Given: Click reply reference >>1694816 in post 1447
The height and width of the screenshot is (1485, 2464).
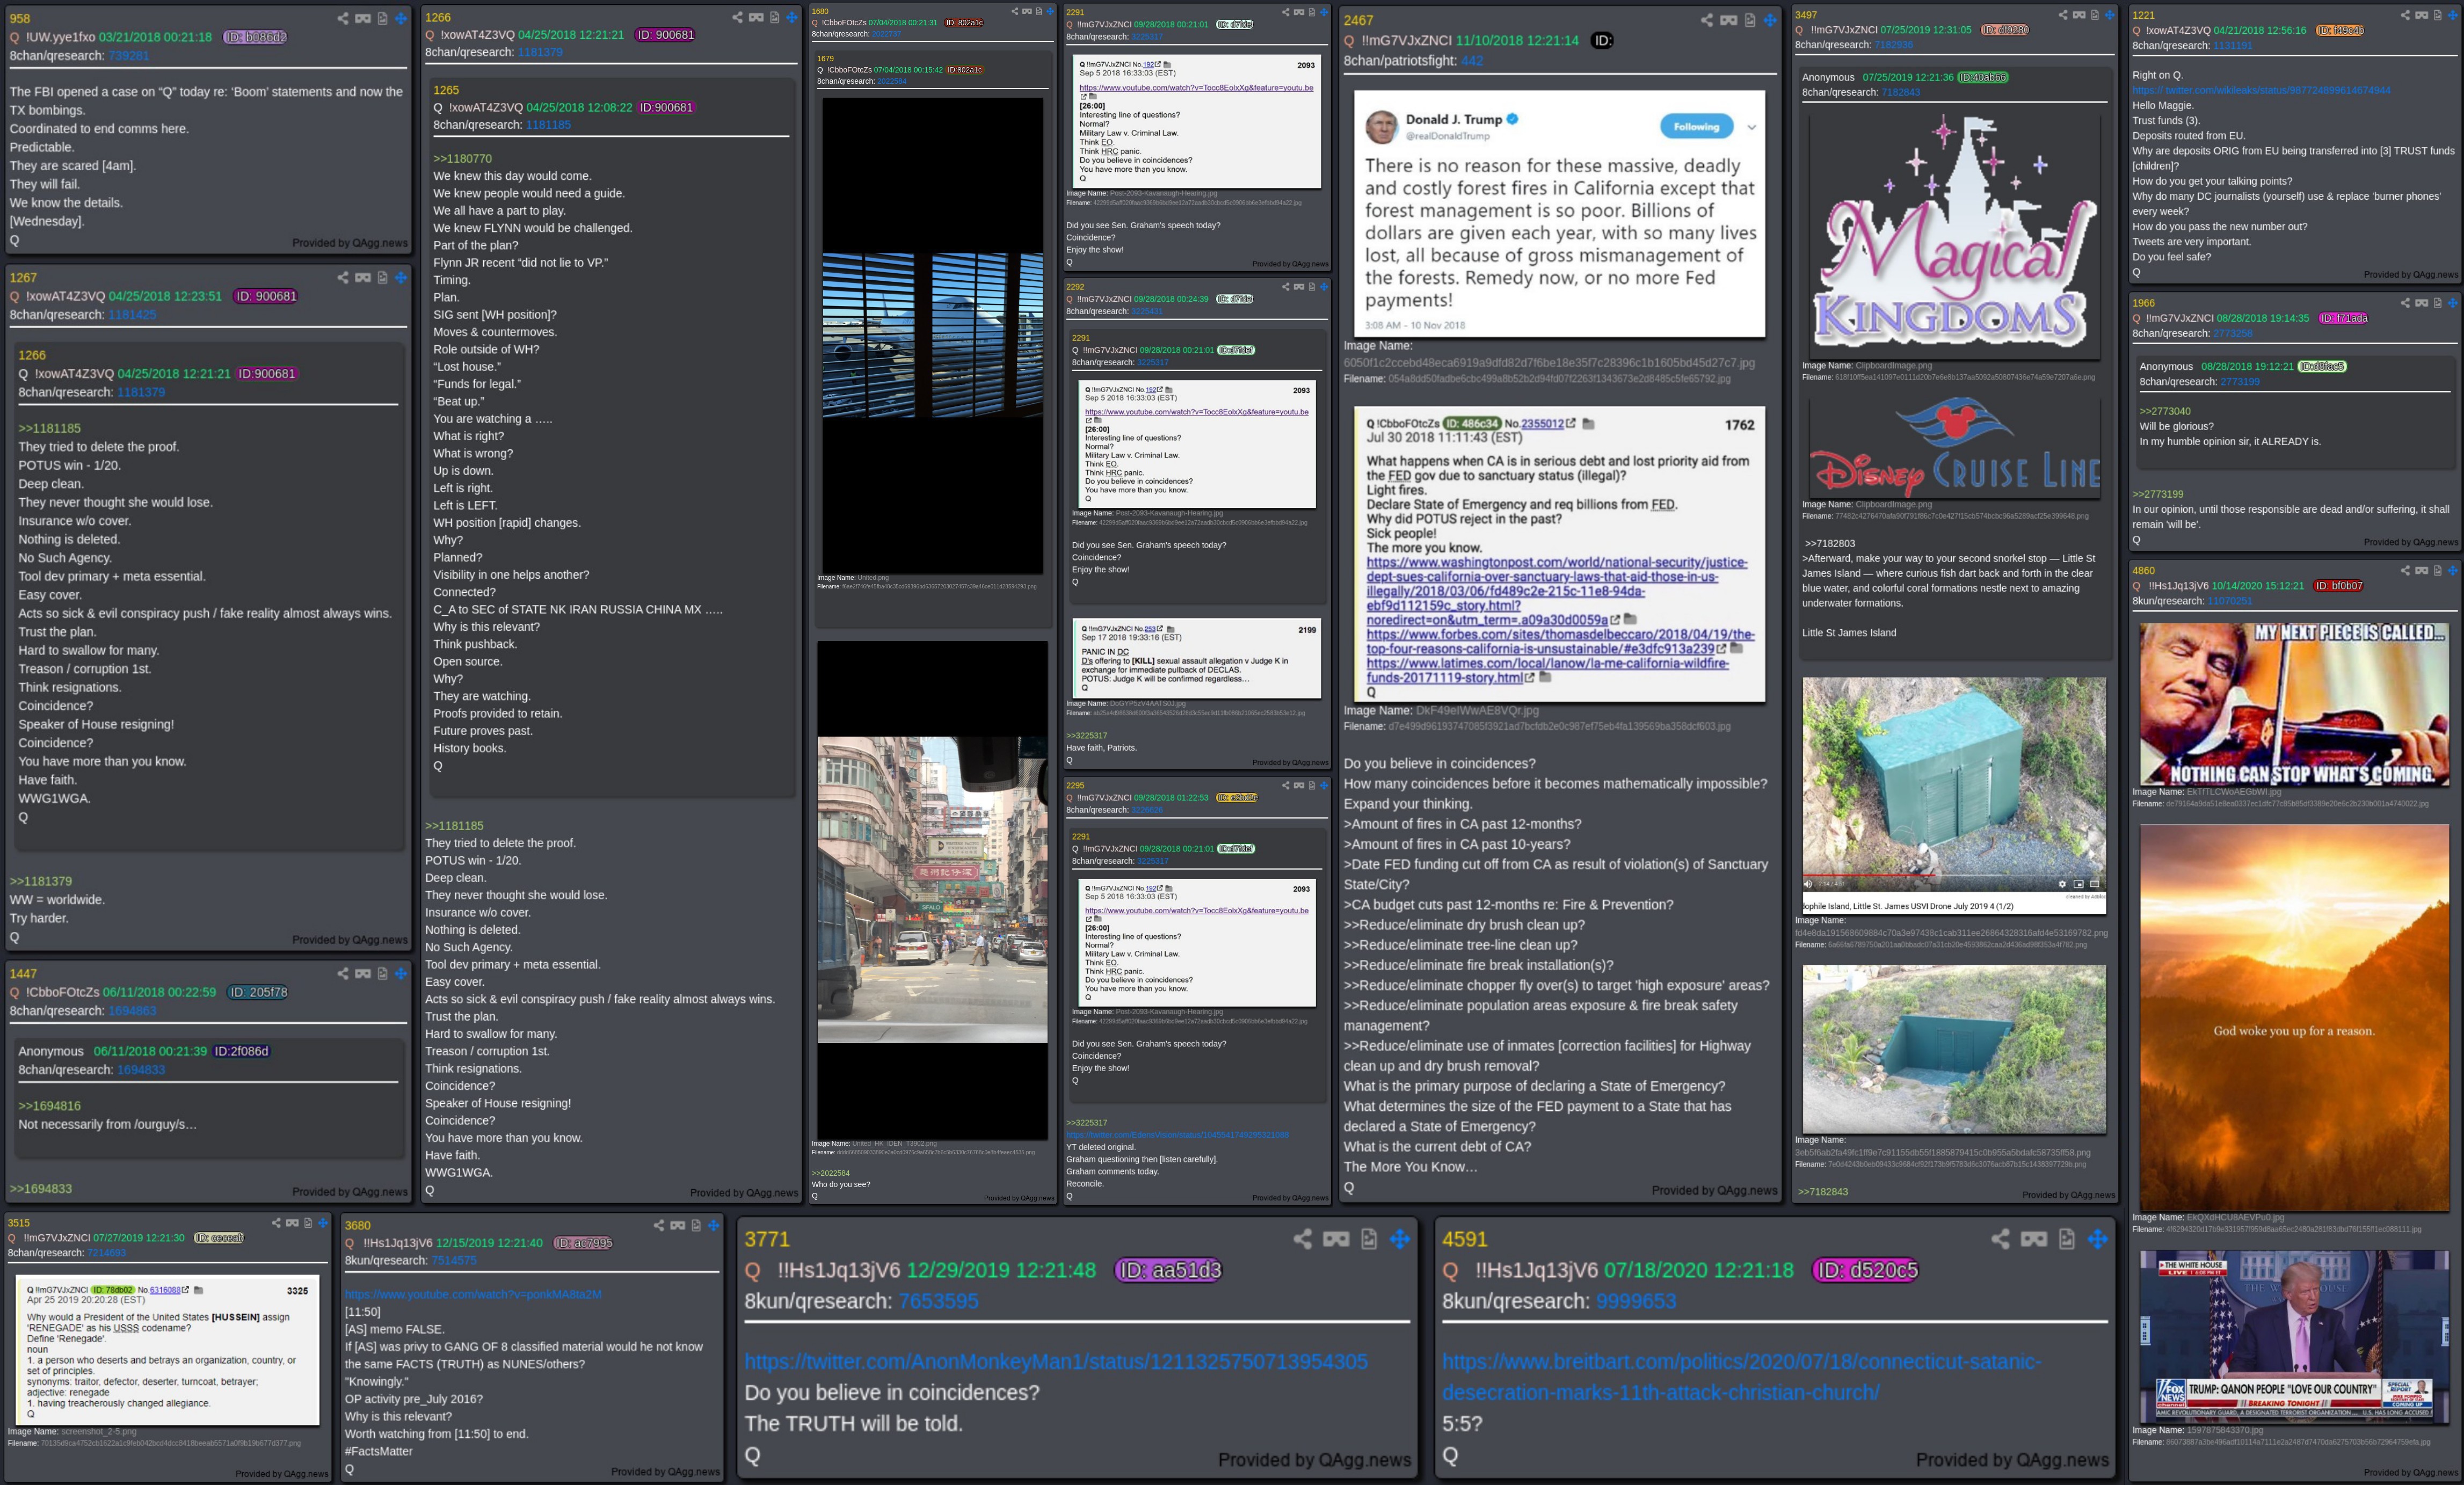Looking at the screenshot, I should tap(49, 1106).
